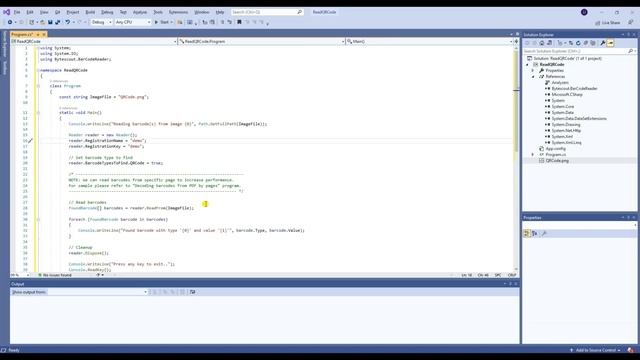This screenshot has height=360, width=640.
Task: Open the Any CPU platform dropdown
Action: pyautogui.click(x=133, y=22)
